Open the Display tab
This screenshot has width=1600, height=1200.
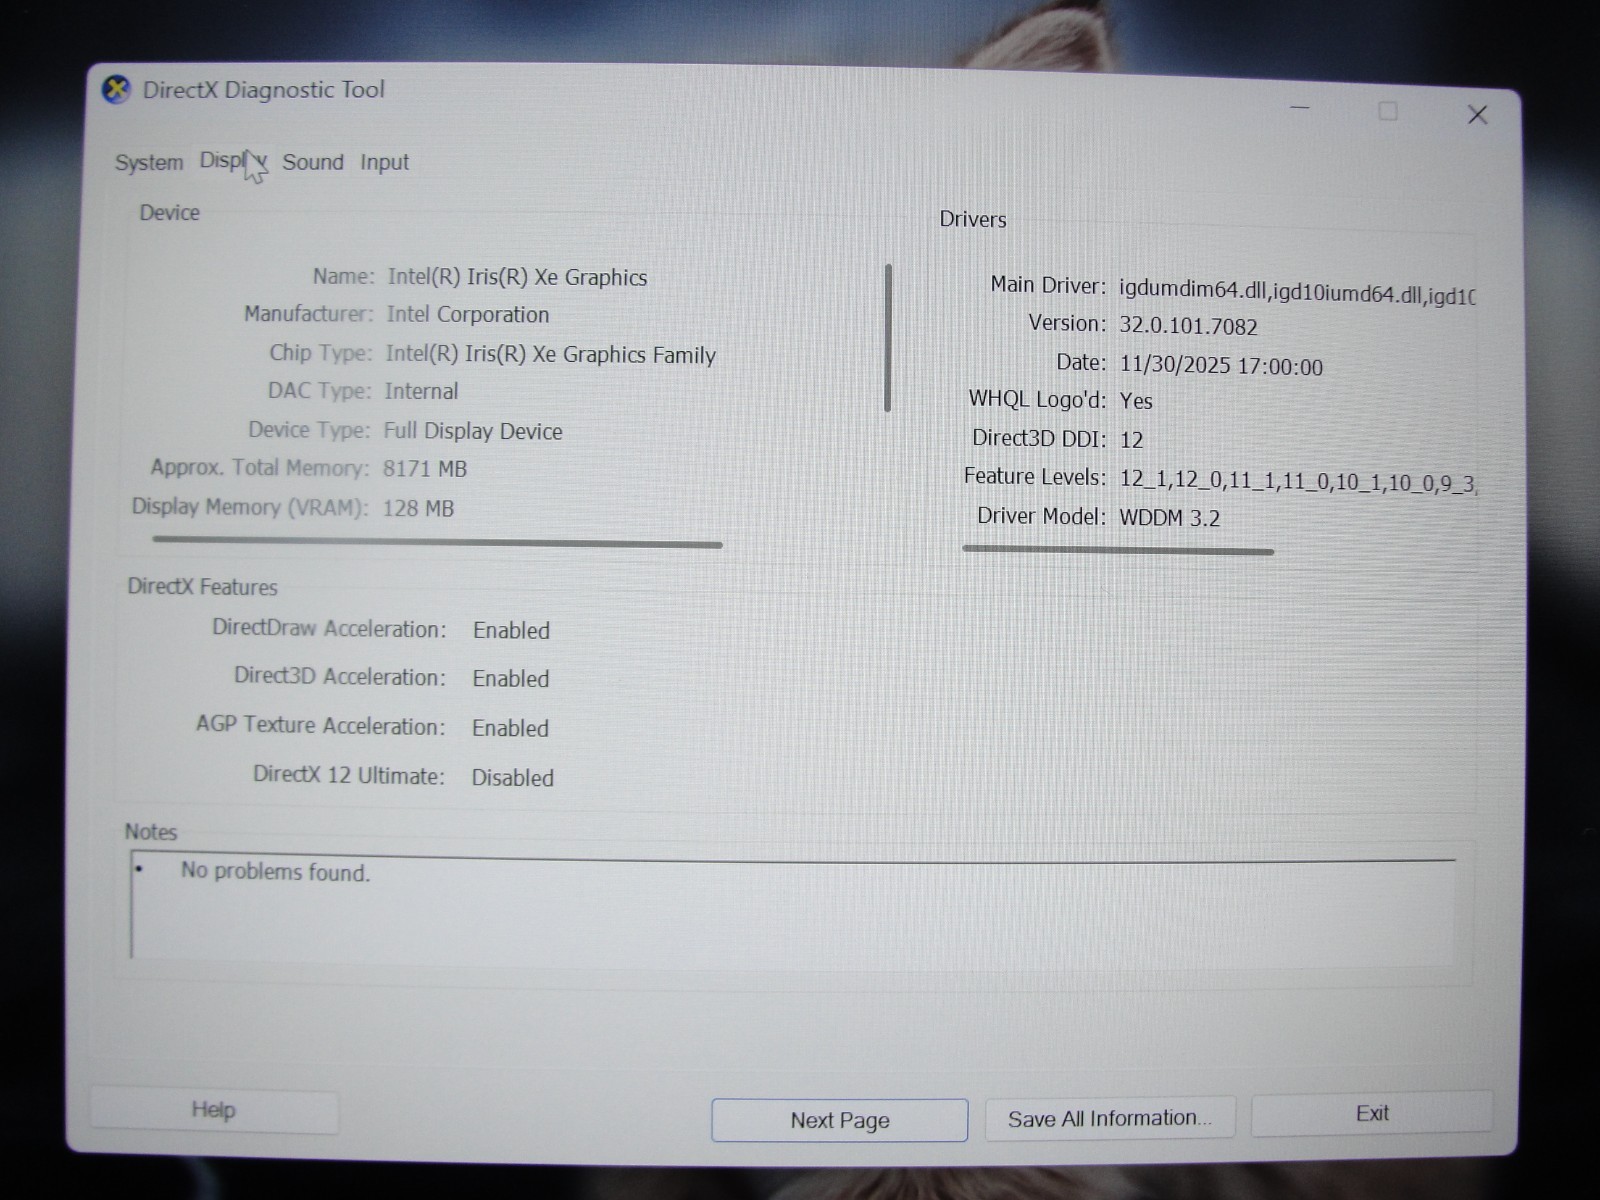click(232, 161)
